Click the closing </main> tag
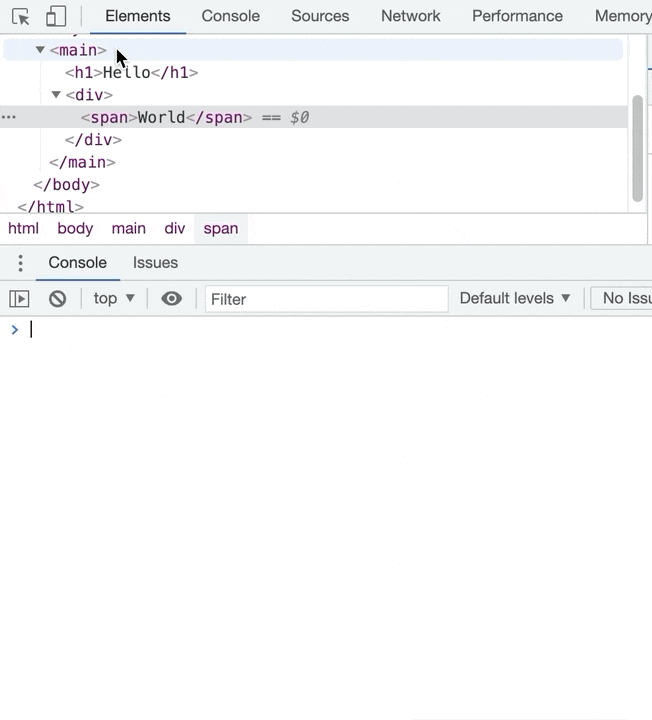This screenshot has width=652, height=720. click(82, 162)
